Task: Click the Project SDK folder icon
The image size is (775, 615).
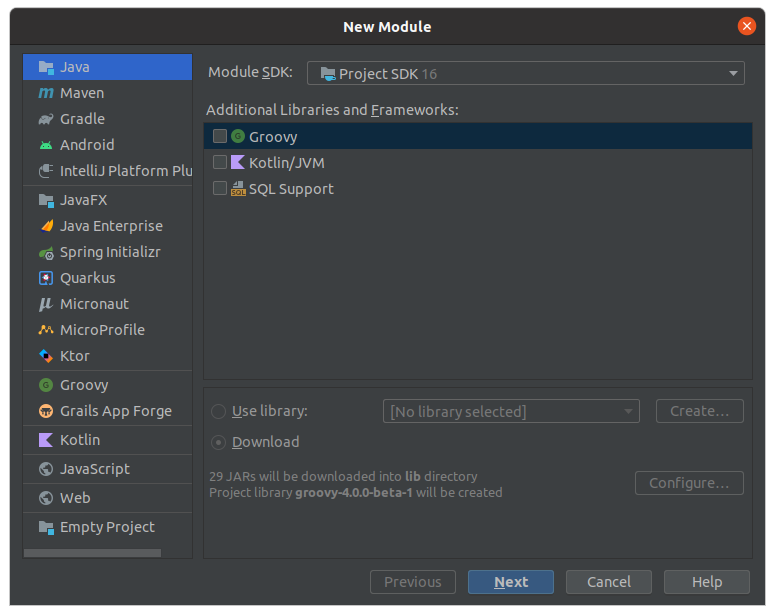Action: pos(328,74)
